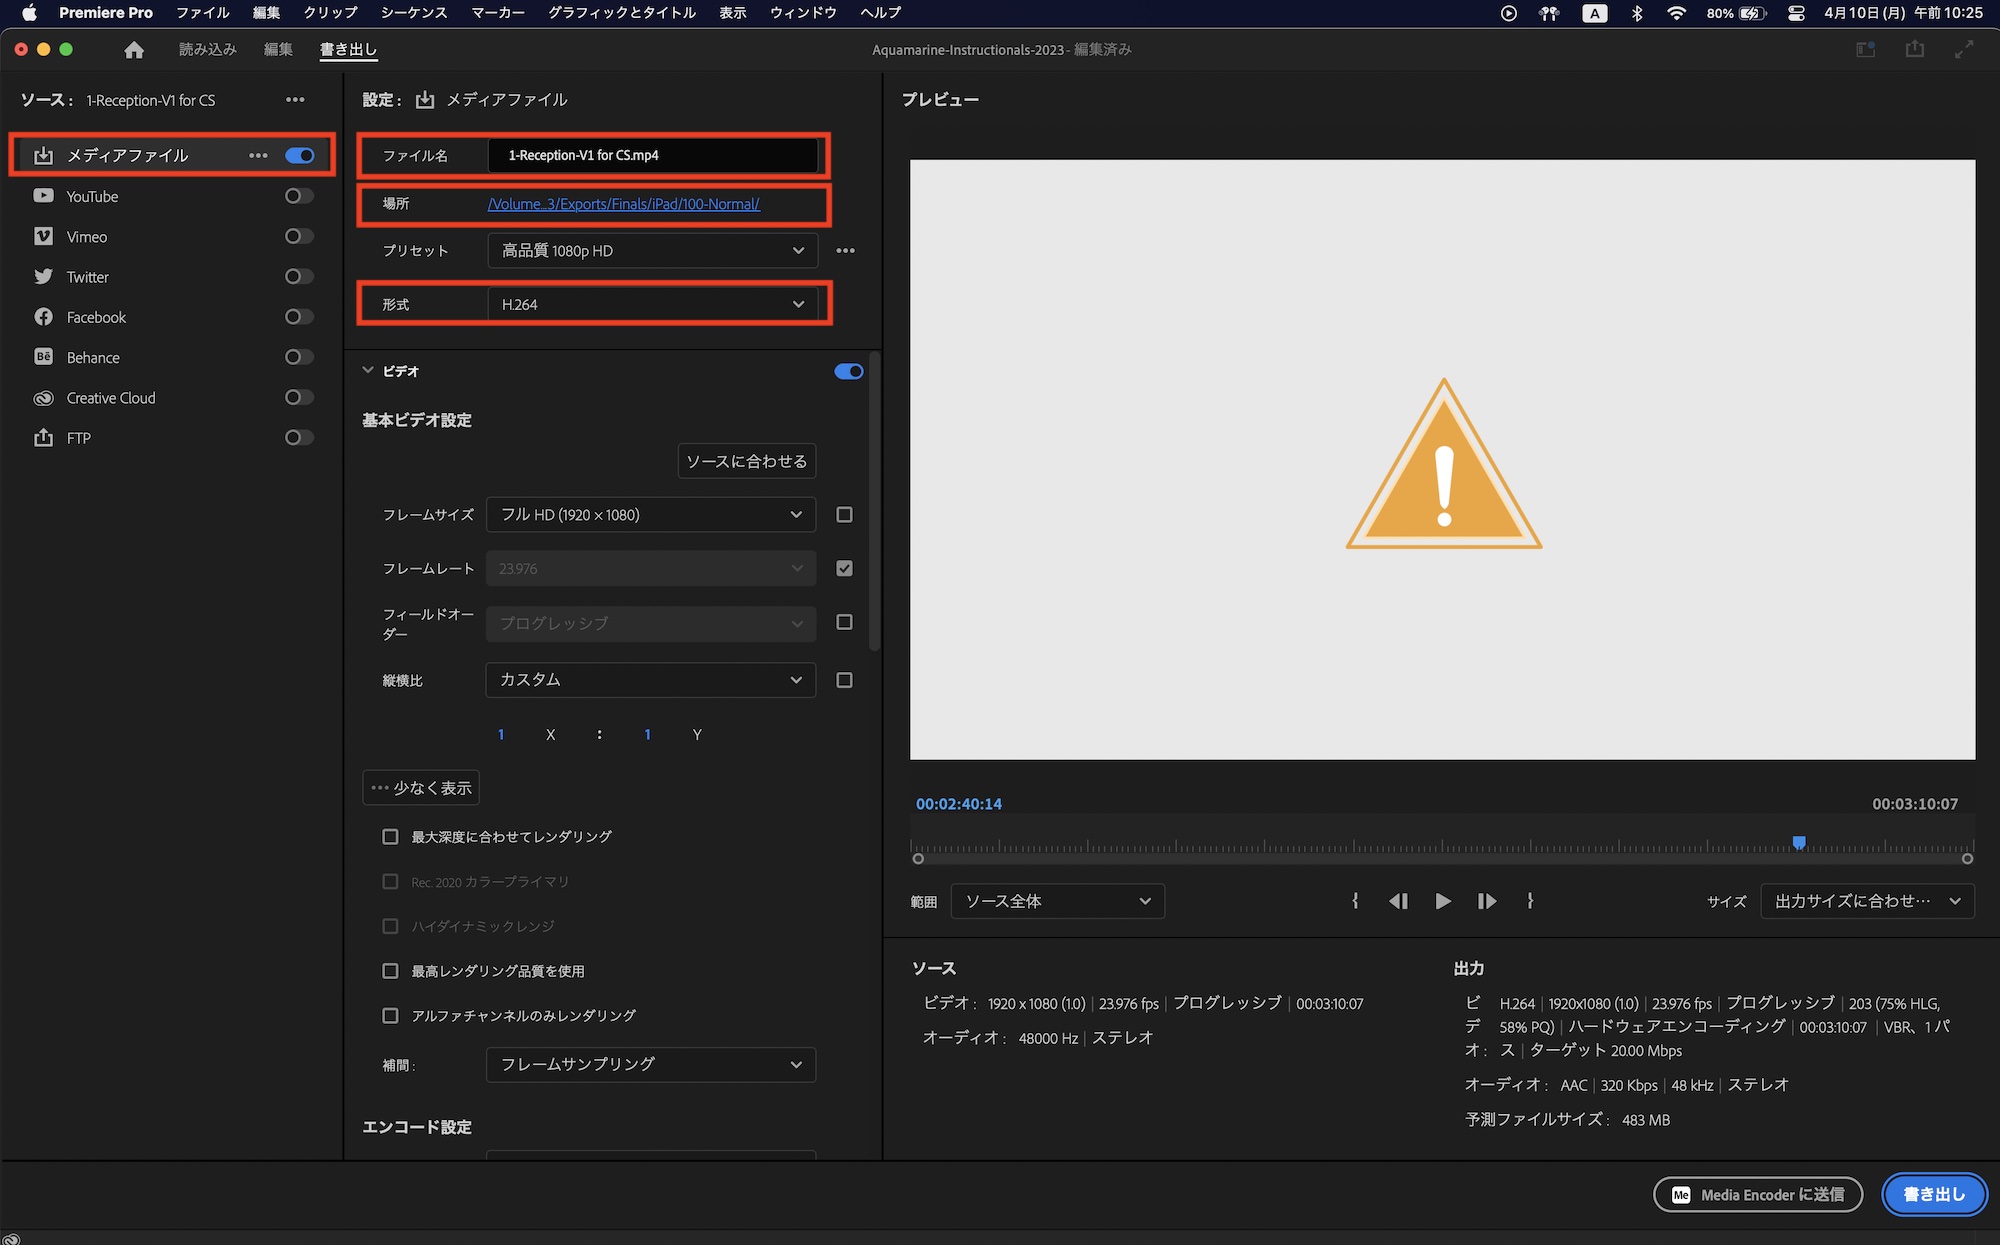Viewport: 2000px width, 1245px height.
Task: Collapse the ビデオ section chevron
Action: coord(368,371)
